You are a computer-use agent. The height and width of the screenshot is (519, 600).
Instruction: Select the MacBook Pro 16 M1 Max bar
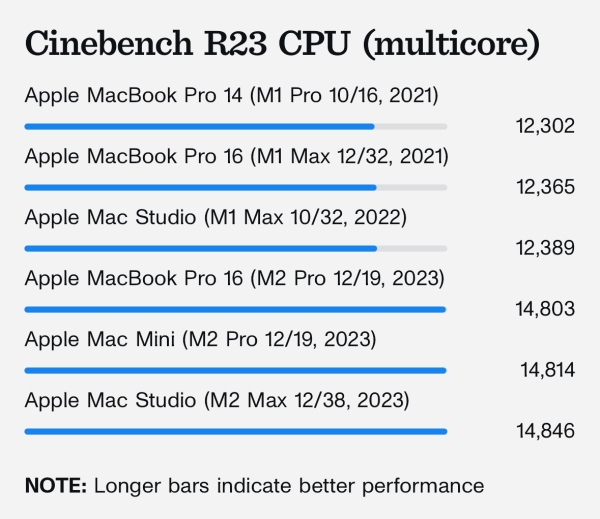click(x=201, y=188)
